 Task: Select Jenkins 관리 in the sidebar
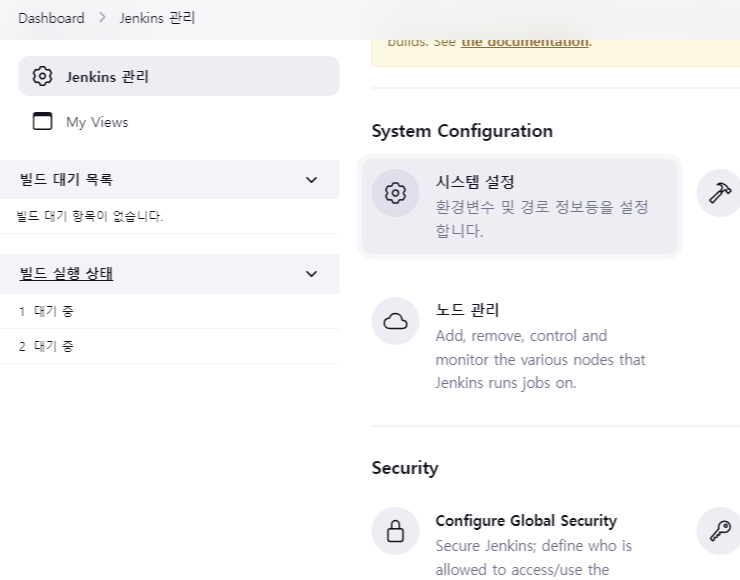179,76
